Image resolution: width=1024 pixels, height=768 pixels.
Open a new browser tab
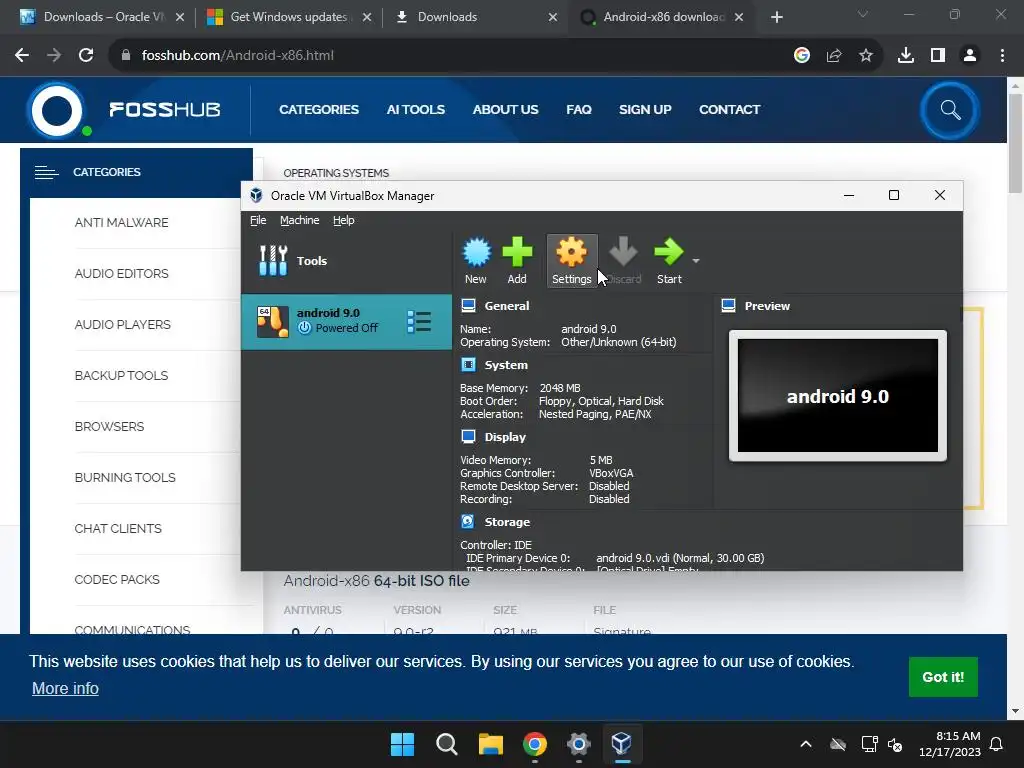tap(776, 17)
